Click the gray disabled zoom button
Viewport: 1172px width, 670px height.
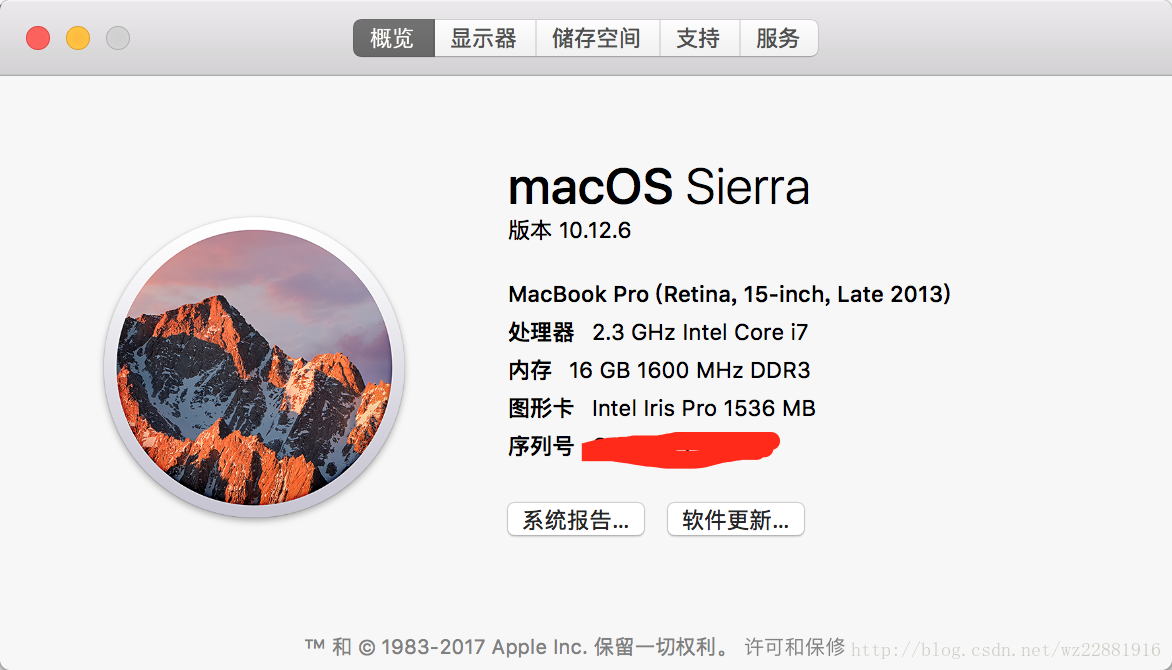pos(117,38)
